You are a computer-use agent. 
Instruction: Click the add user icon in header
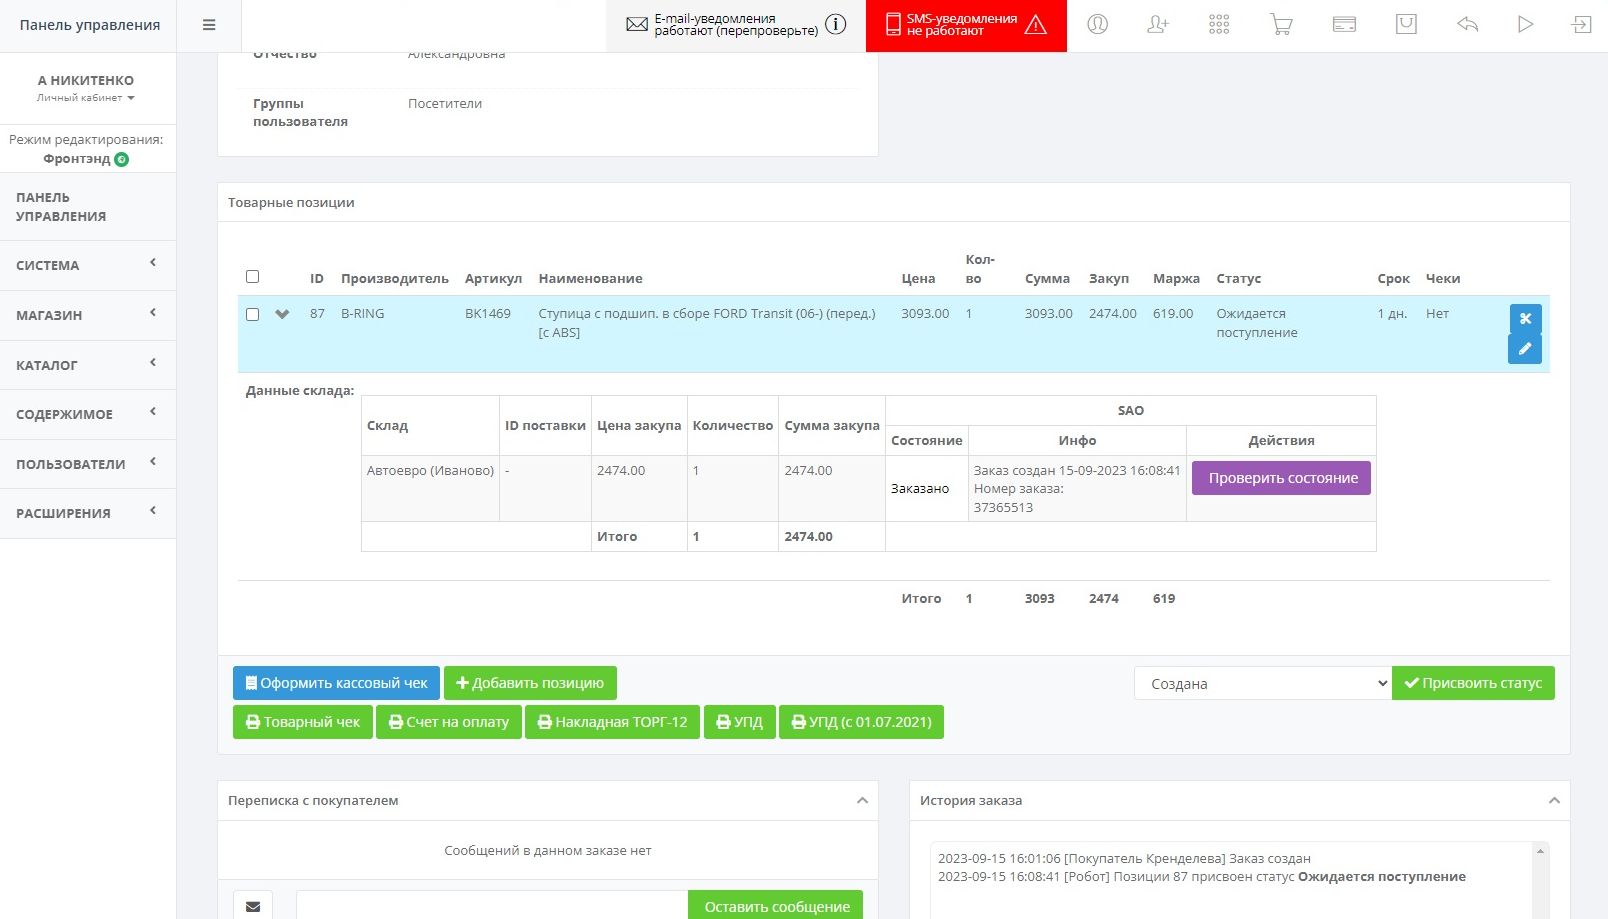(x=1158, y=25)
